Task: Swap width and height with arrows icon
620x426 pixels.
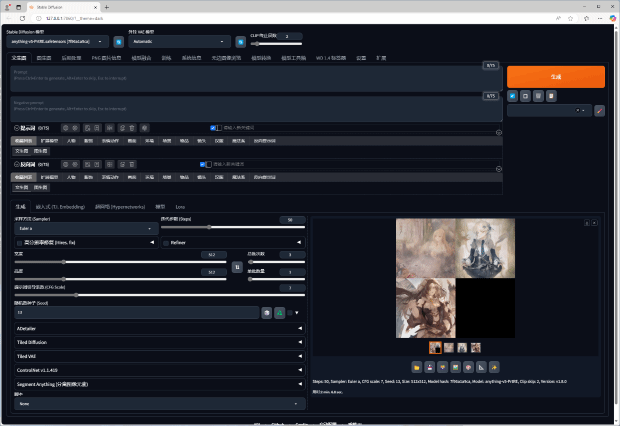Action: 237,267
